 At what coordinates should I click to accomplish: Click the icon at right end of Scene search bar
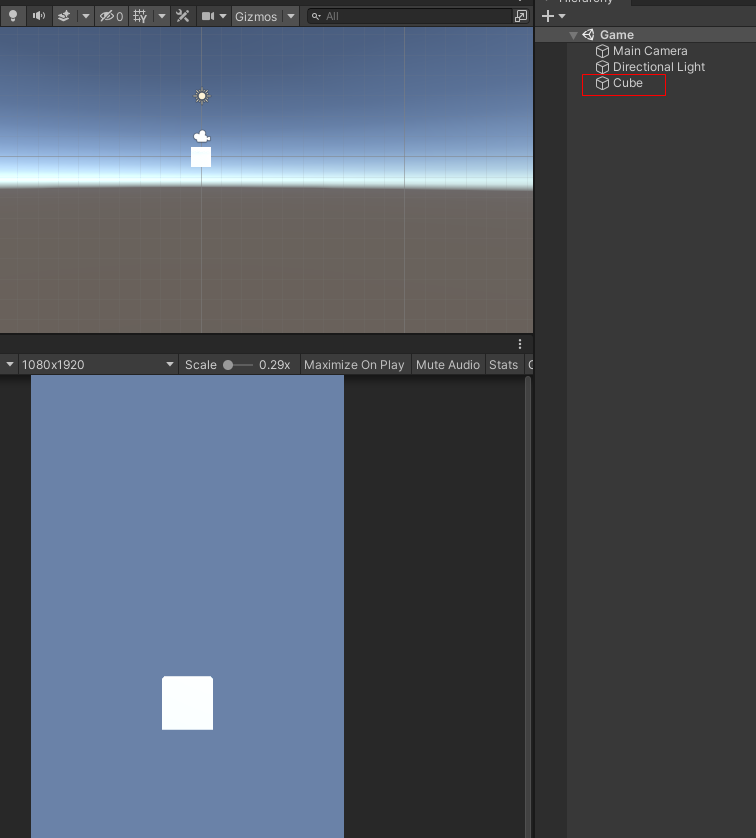[521, 16]
